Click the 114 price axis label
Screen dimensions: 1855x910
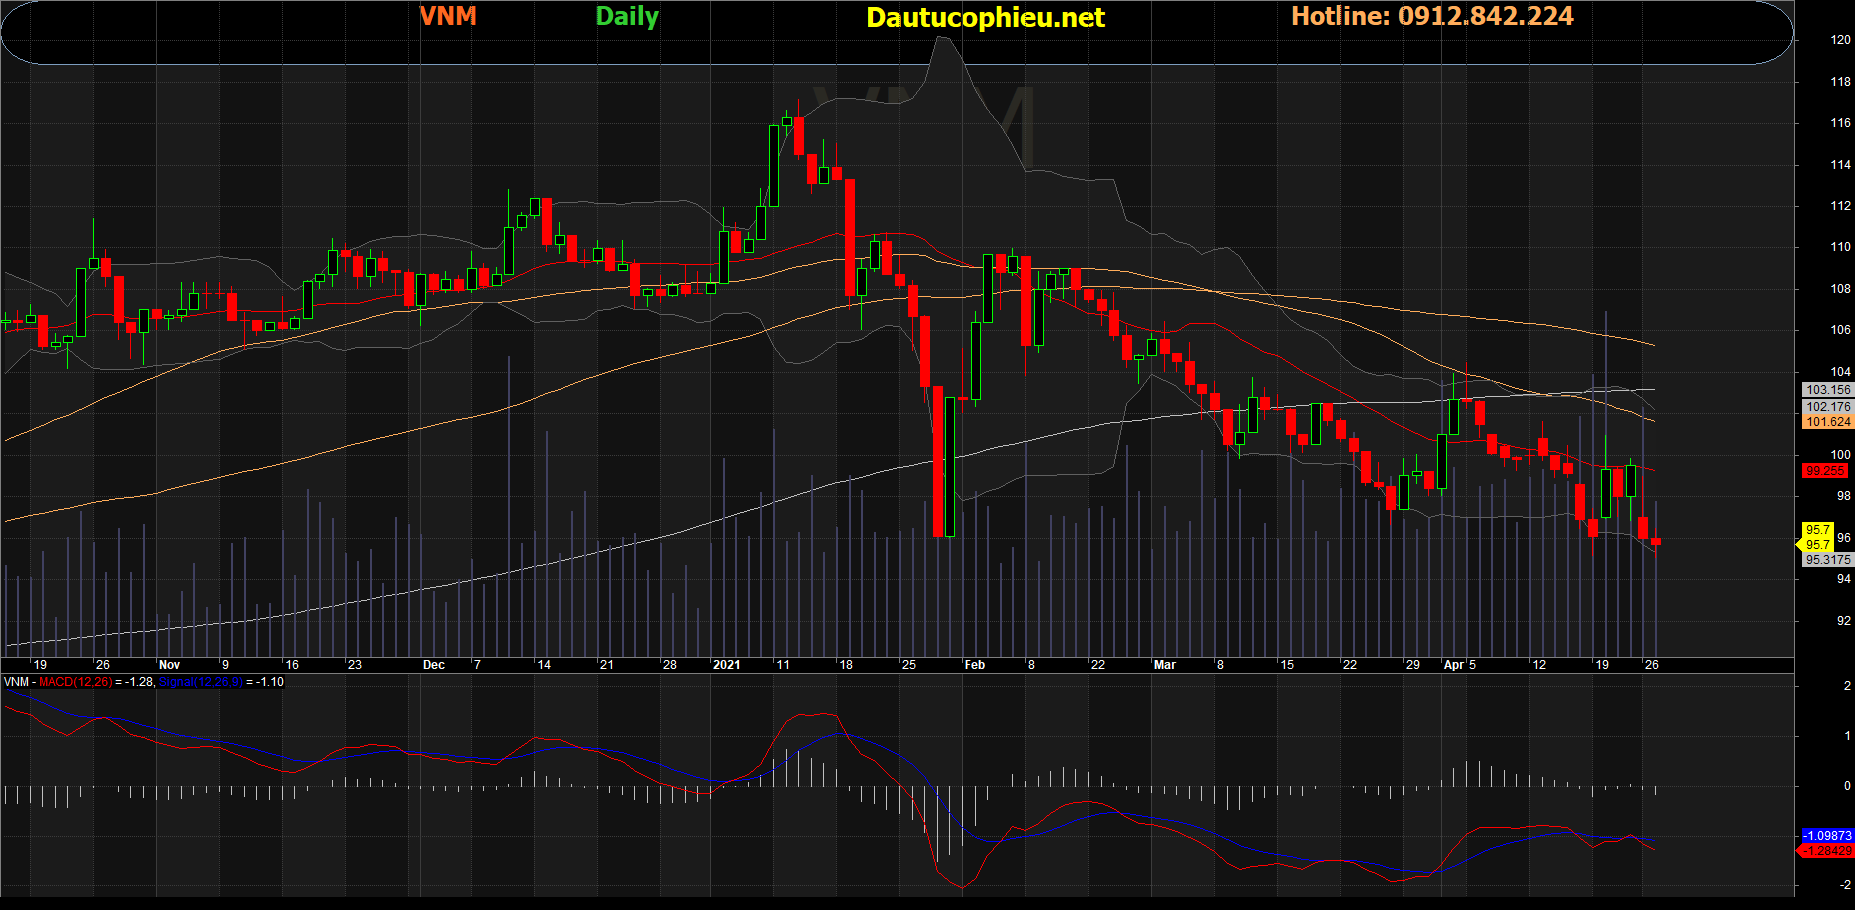coord(1840,165)
